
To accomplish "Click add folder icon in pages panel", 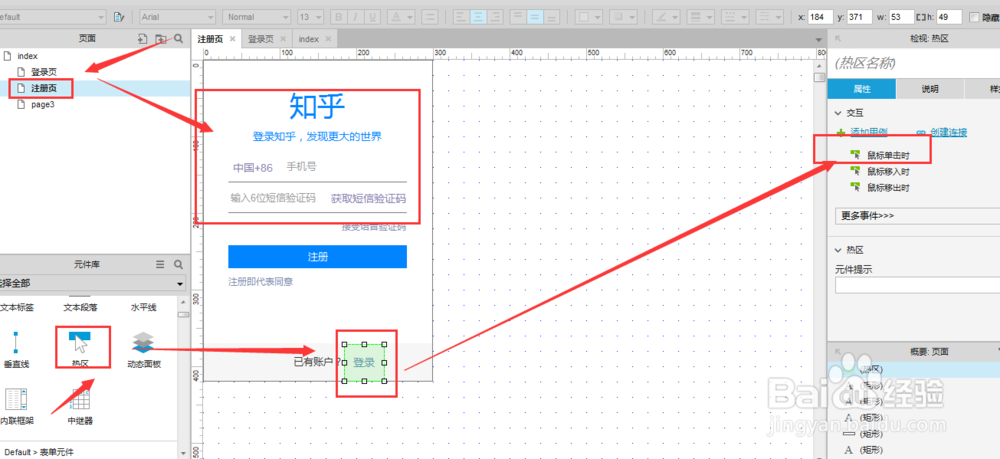I will point(161,39).
